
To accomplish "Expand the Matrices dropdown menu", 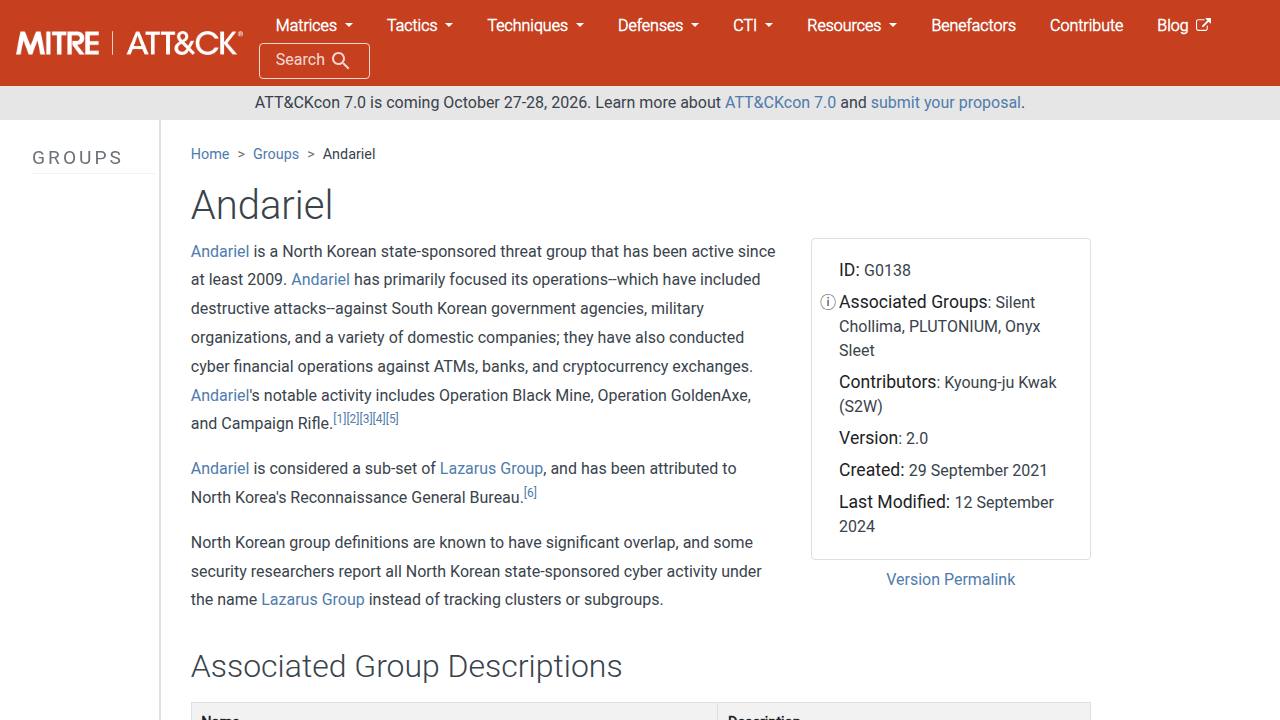I will point(314,25).
